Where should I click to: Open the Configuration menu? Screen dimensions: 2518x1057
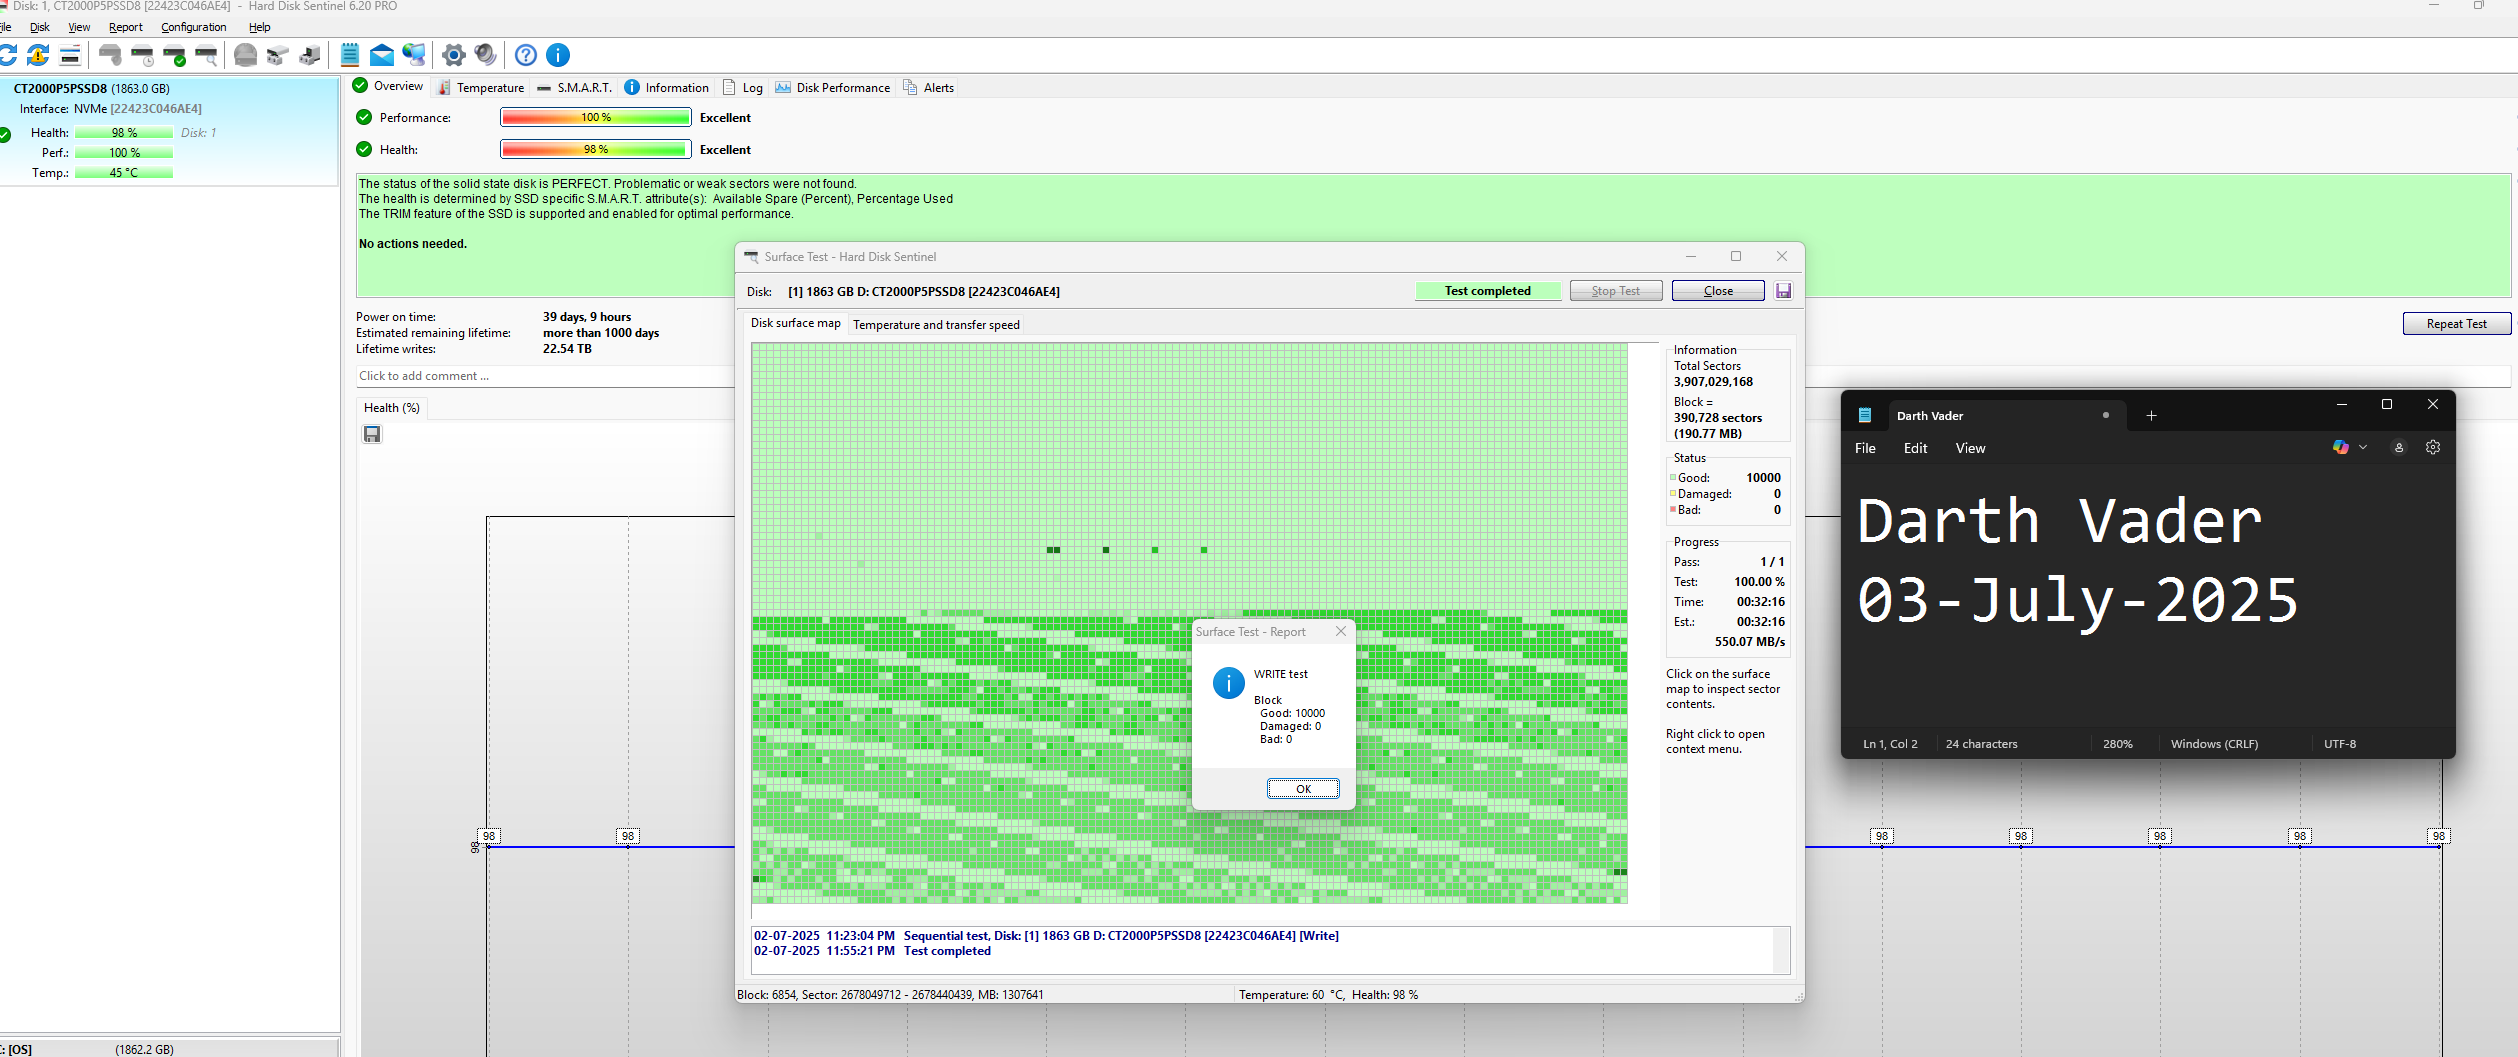click(x=193, y=27)
